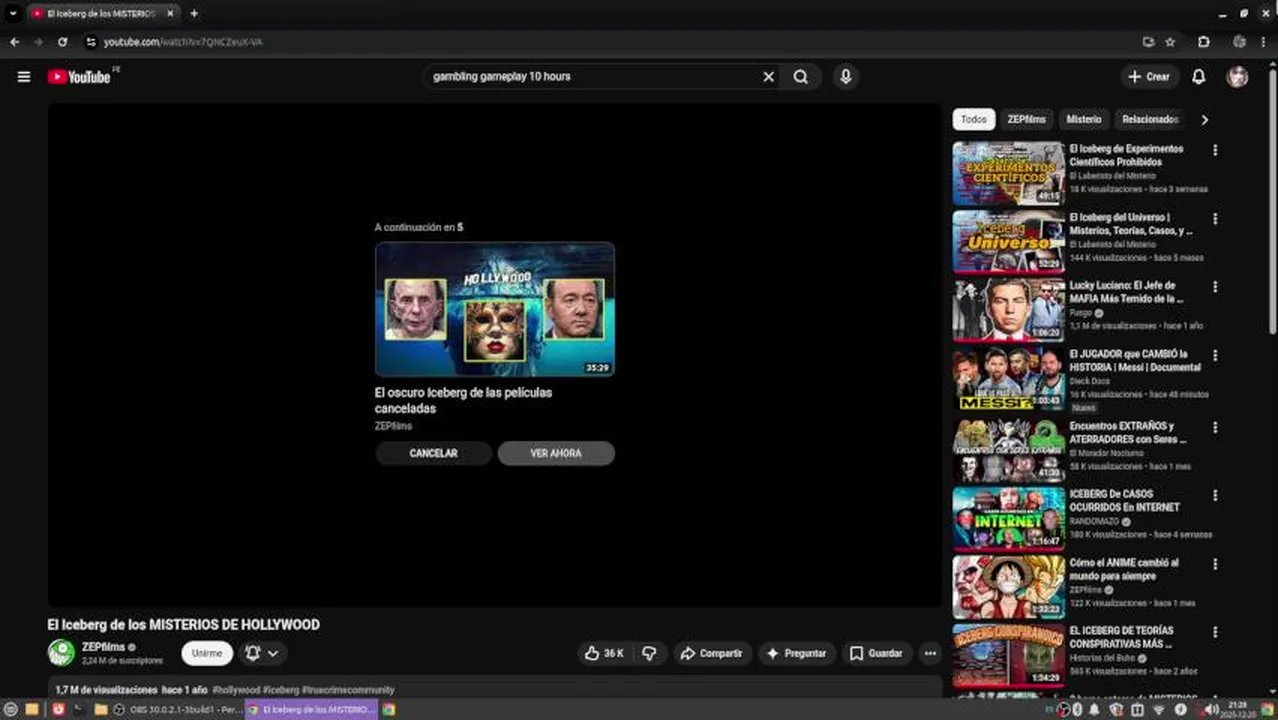Open options for ICEBERG De CASOS video
This screenshot has height=720, width=1278.
click(x=1215, y=495)
